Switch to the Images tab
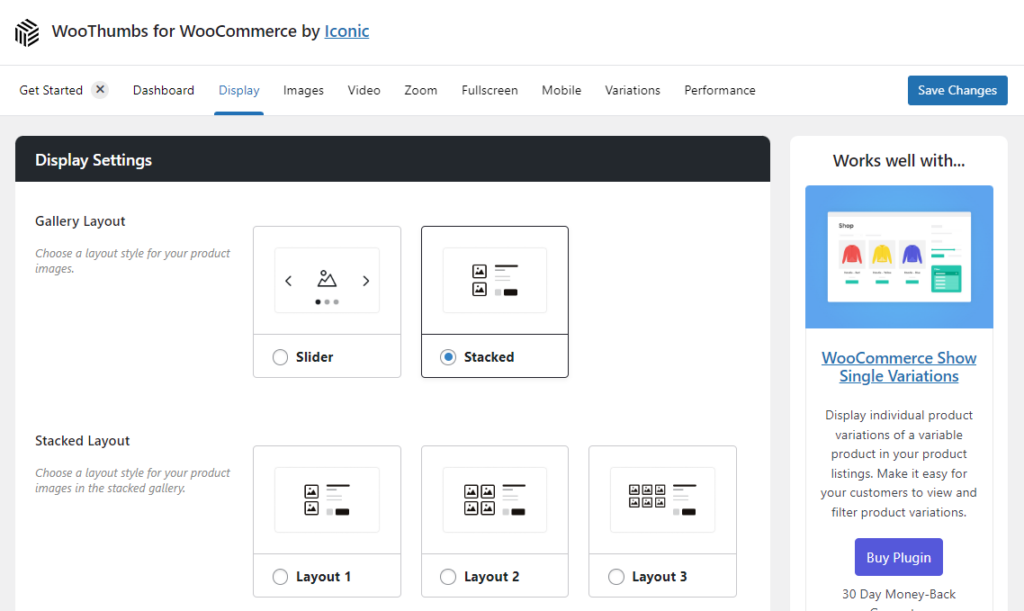Image resolution: width=1024 pixels, height=611 pixels. click(x=303, y=90)
